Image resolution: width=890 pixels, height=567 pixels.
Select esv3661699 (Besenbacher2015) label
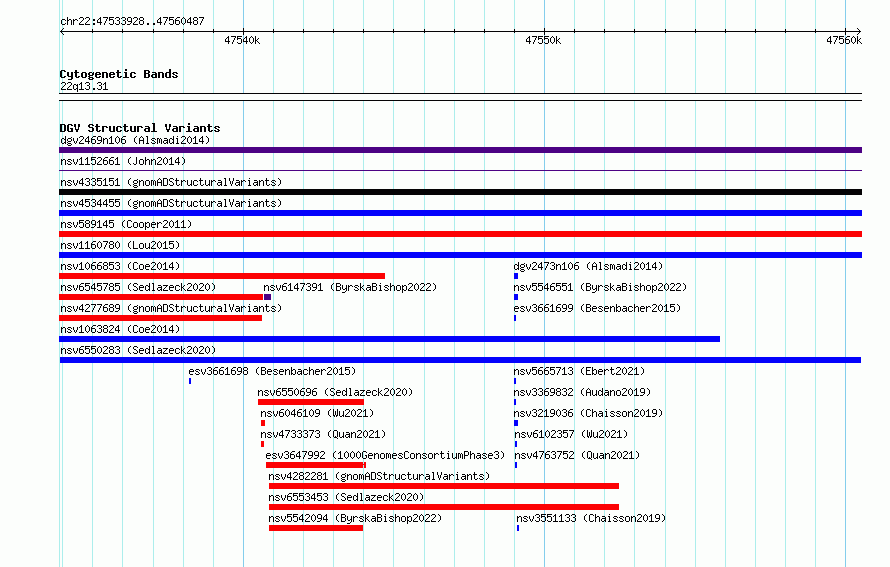(x=597, y=308)
